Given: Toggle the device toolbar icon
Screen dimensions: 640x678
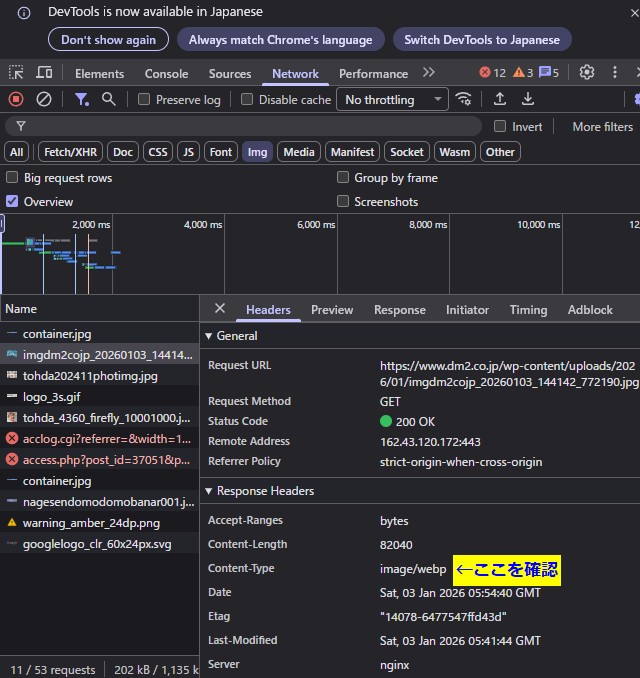Looking at the screenshot, I should (x=44, y=73).
